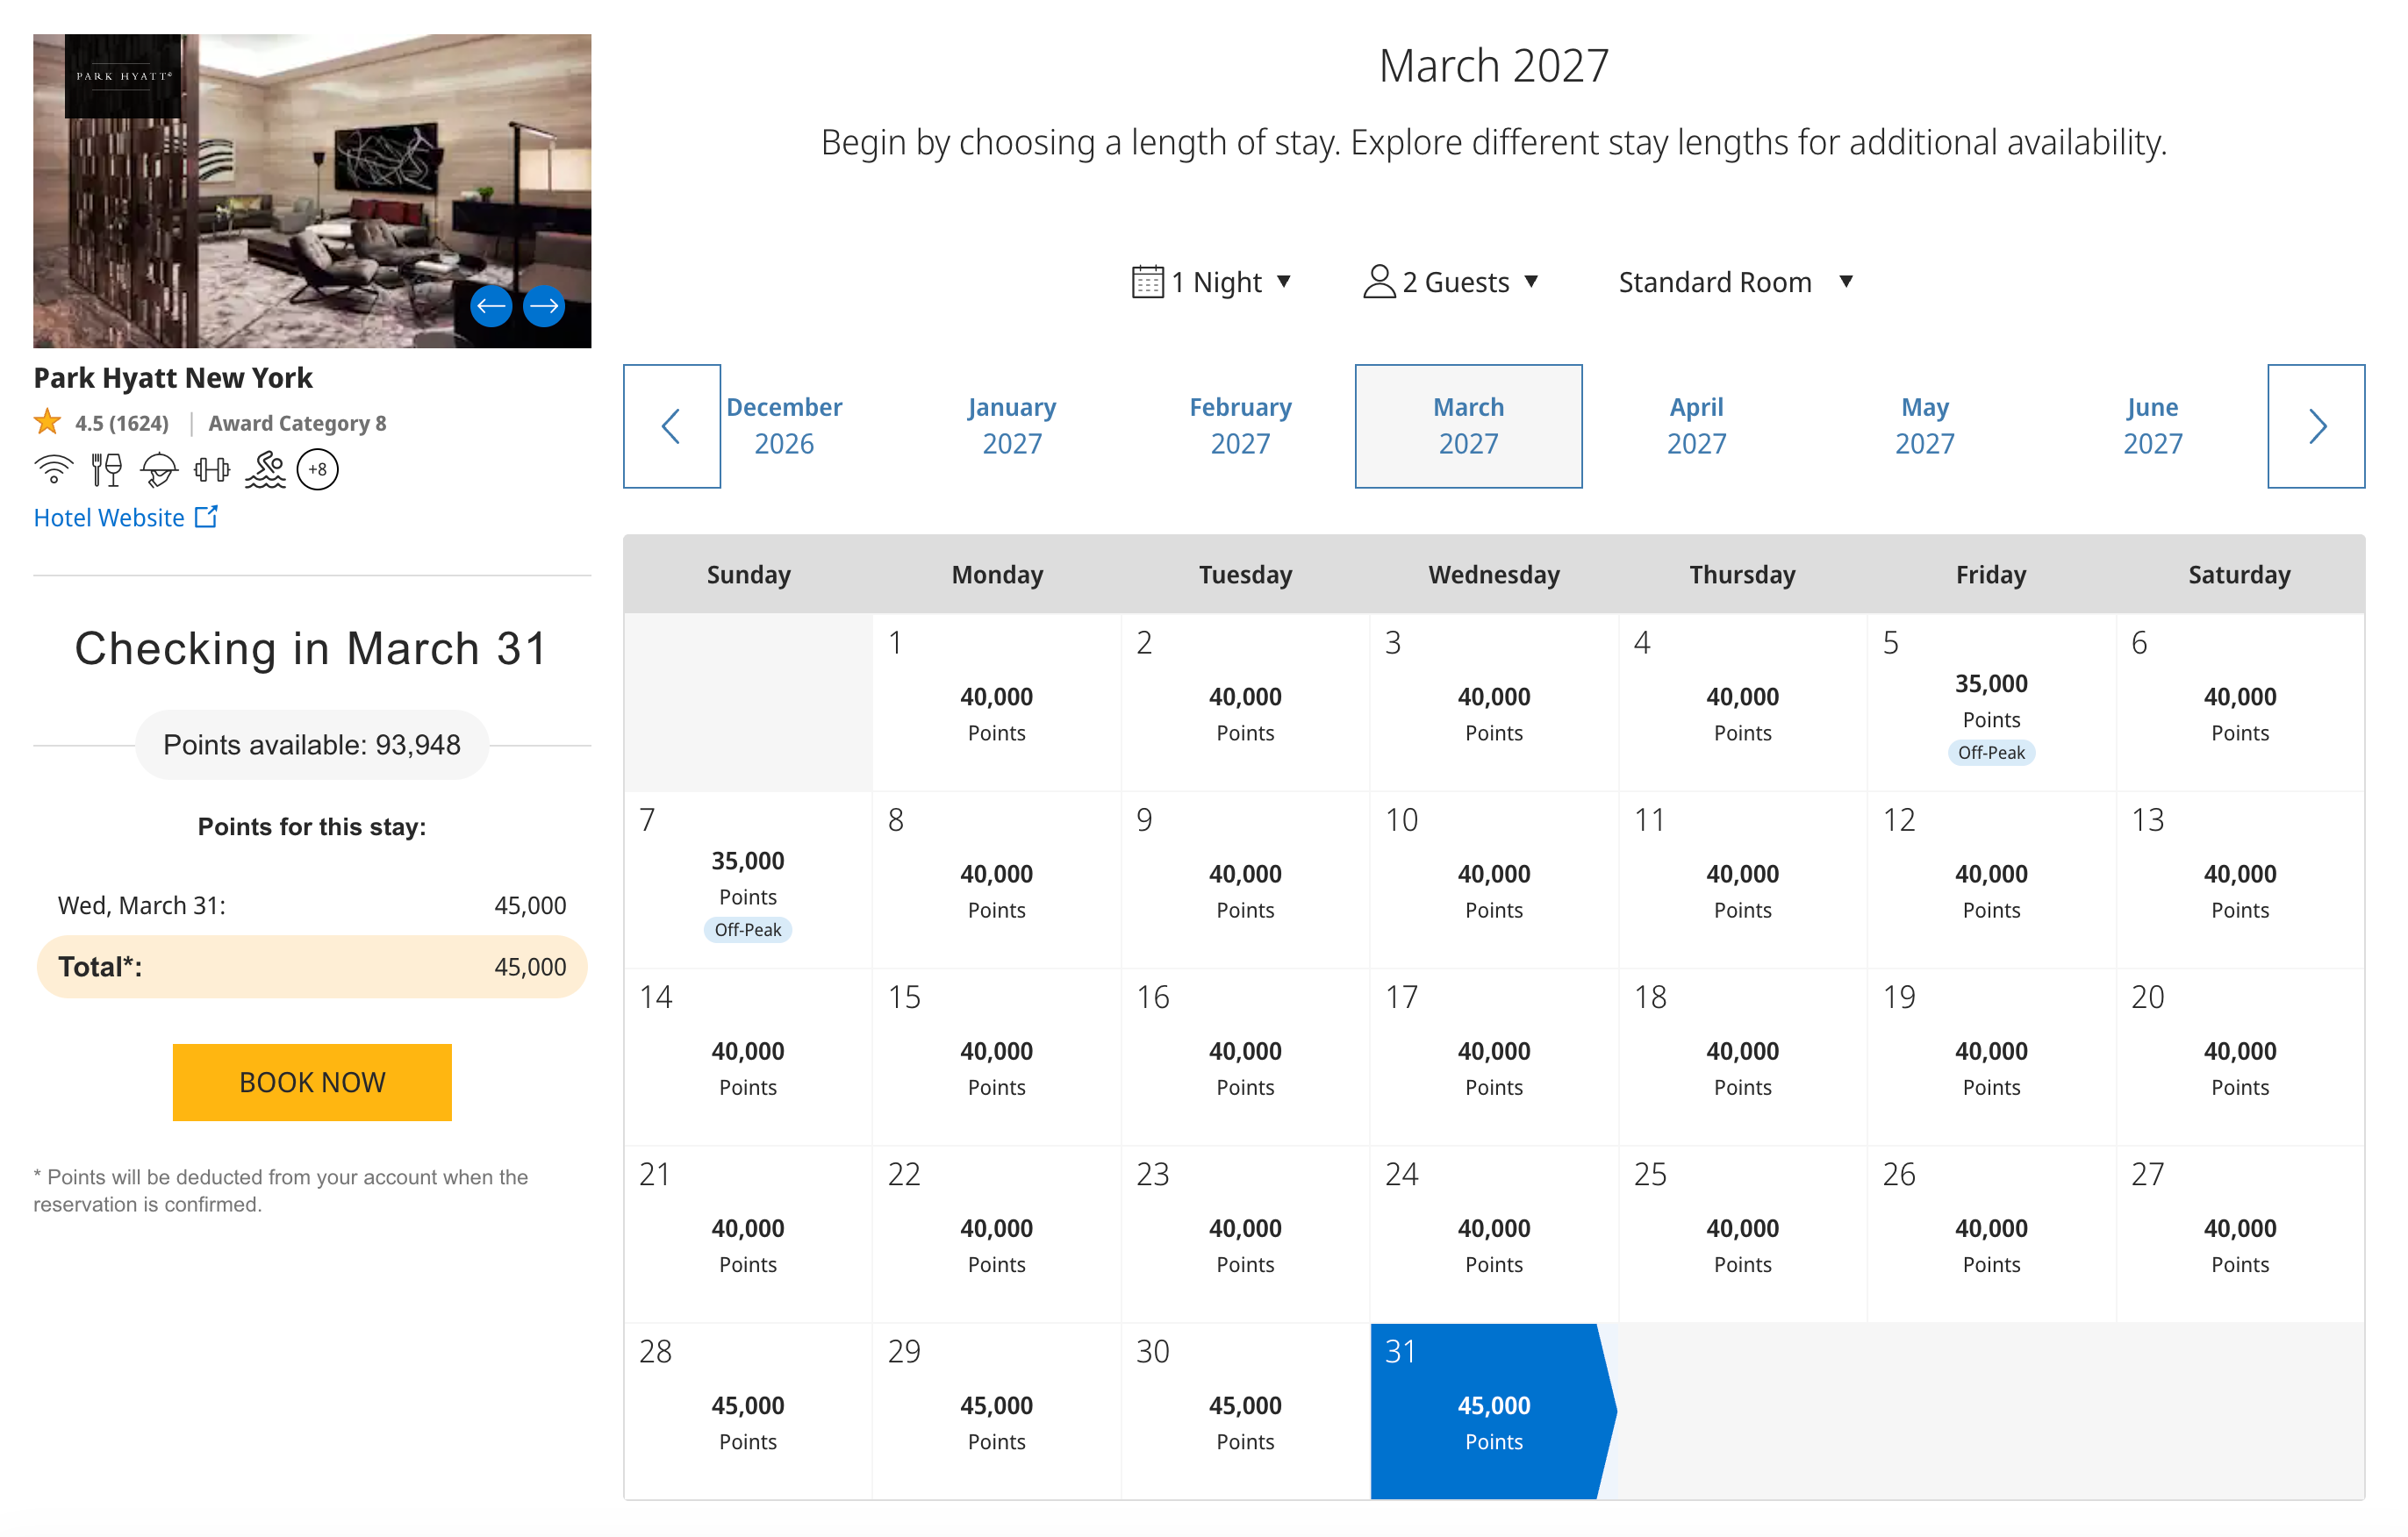This screenshot has height=1537, width=2408.
Task: Select March 19 on the calendar
Action: [x=1991, y=1056]
